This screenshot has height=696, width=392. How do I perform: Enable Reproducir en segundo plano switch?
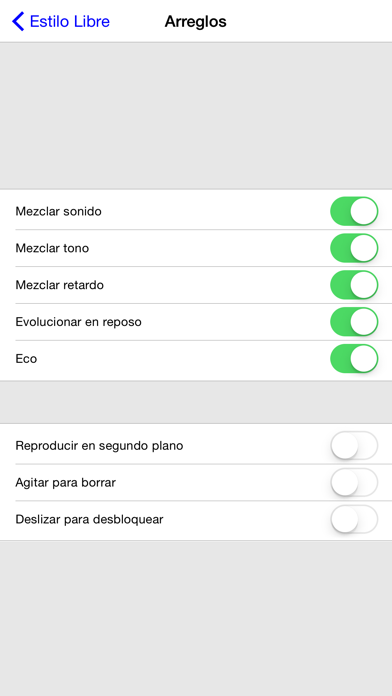(354, 445)
